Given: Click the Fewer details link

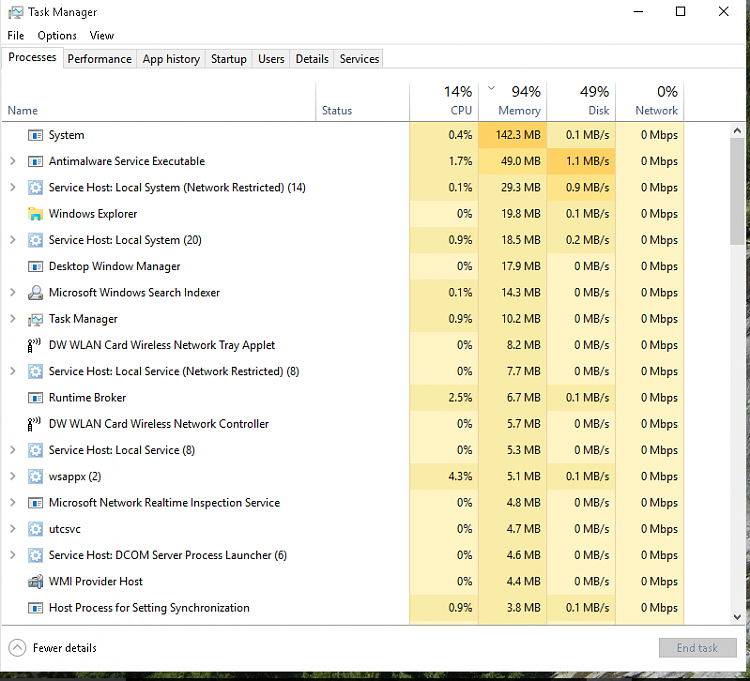Looking at the screenshot, I should coord(65,648).
